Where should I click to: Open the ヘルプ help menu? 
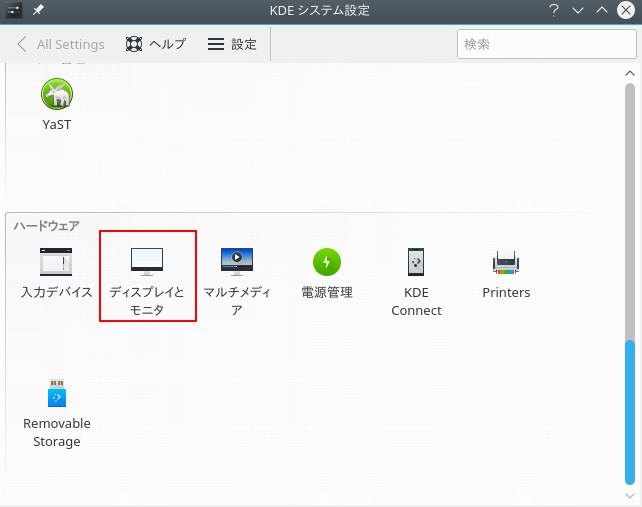(156, 44)
